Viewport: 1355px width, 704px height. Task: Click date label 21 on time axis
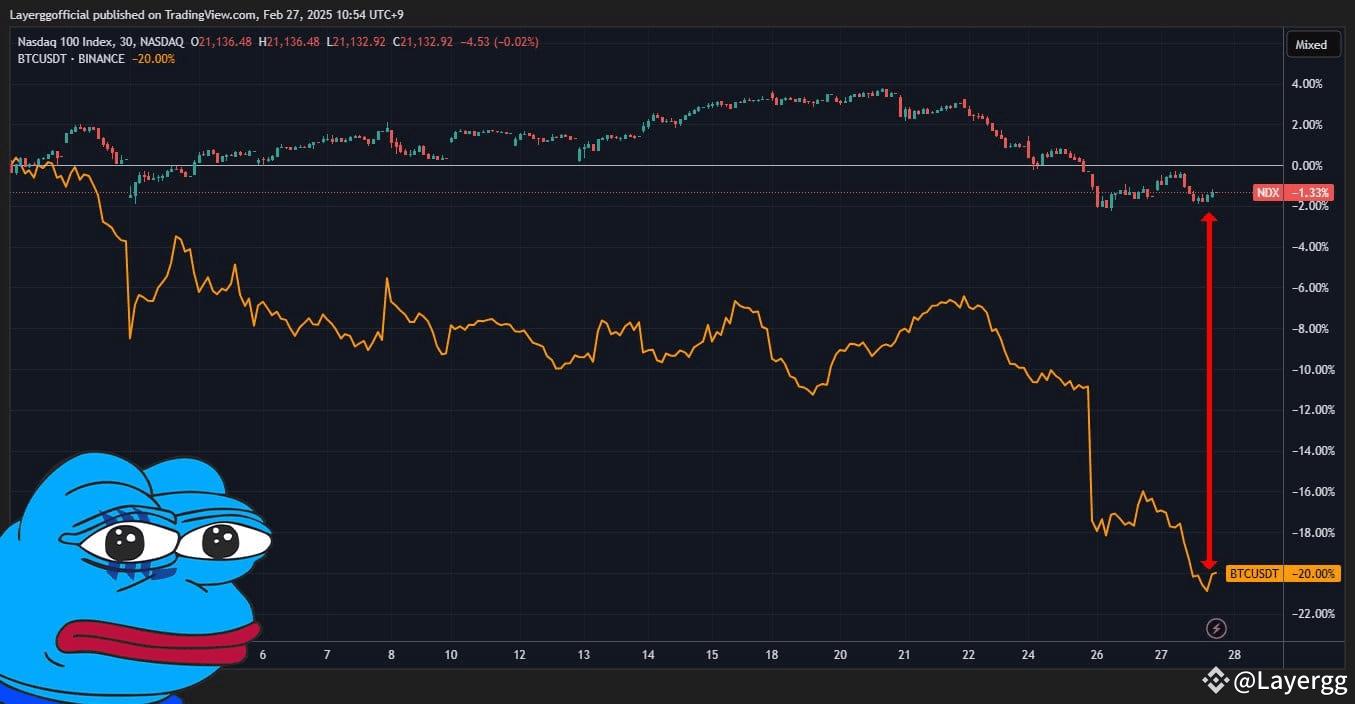click(904, 655)
